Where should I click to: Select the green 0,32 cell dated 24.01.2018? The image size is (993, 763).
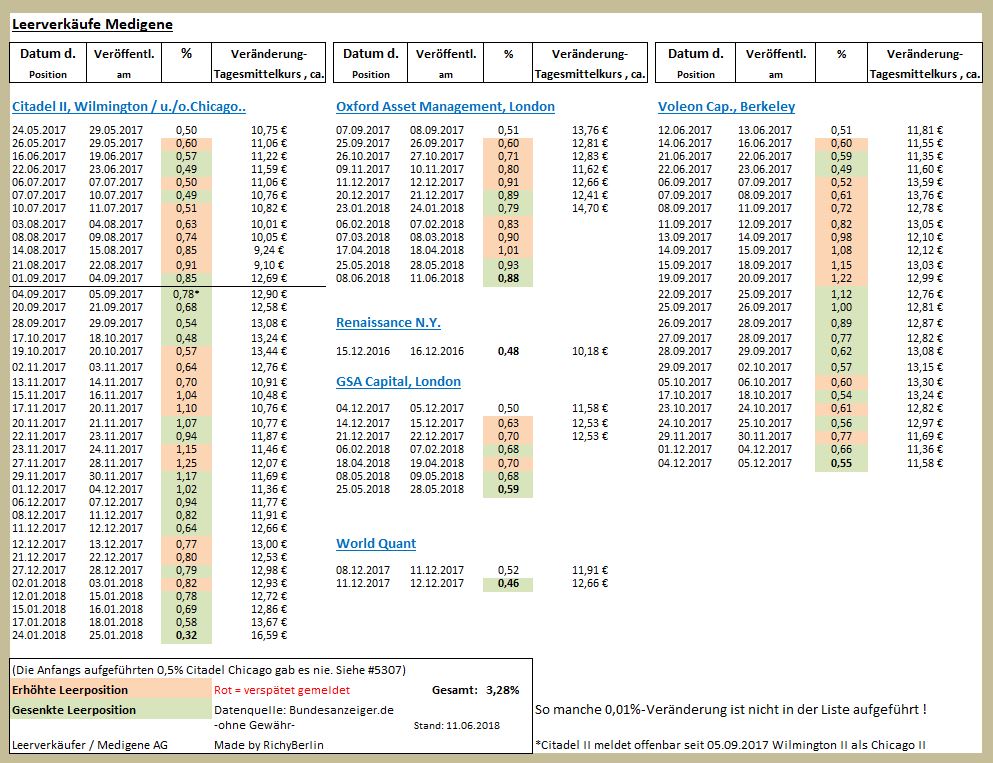(x=185, y=634)
